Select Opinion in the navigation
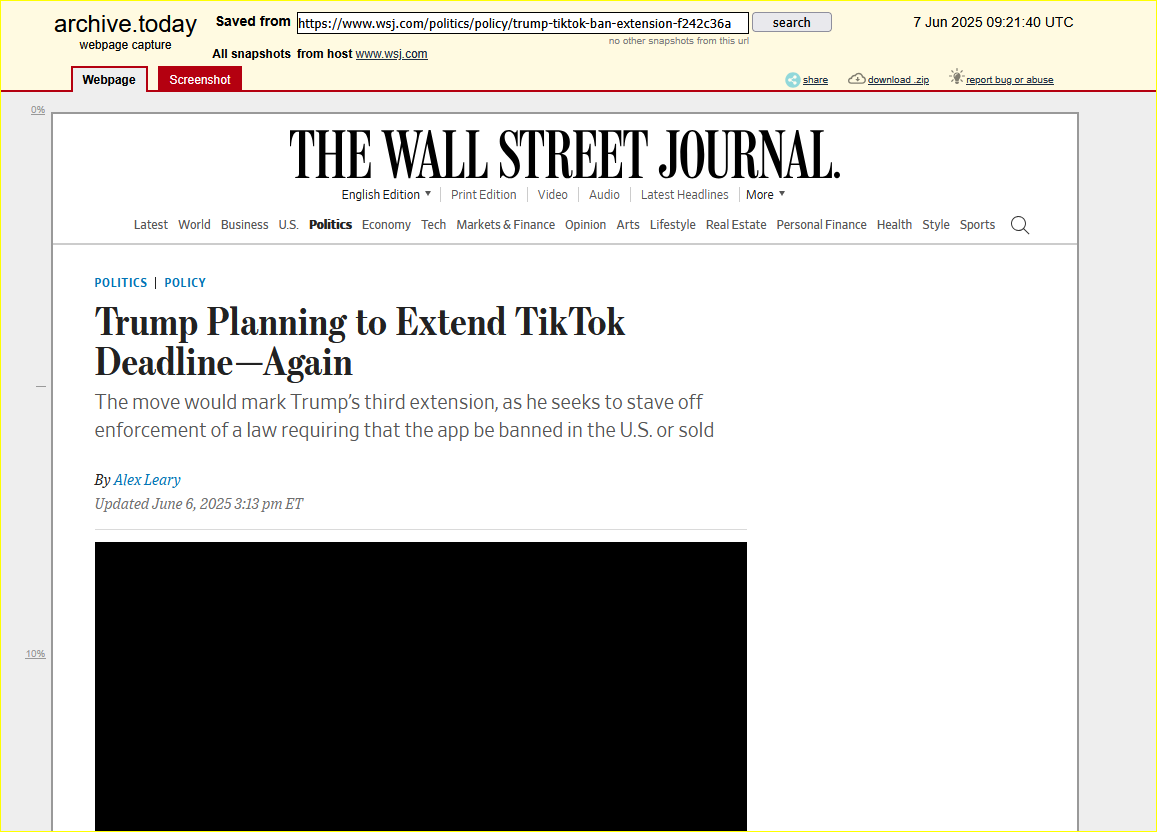The image size is (1157, 832). (585, 225)
